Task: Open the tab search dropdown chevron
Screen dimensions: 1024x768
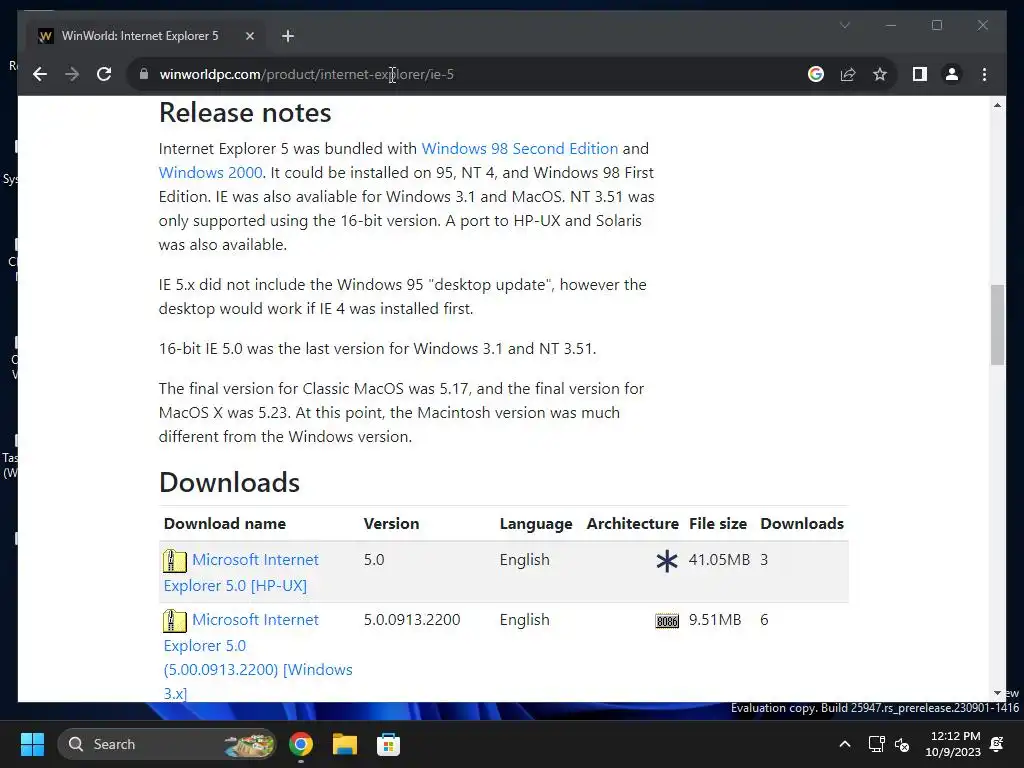Action: tap(844, 25)
